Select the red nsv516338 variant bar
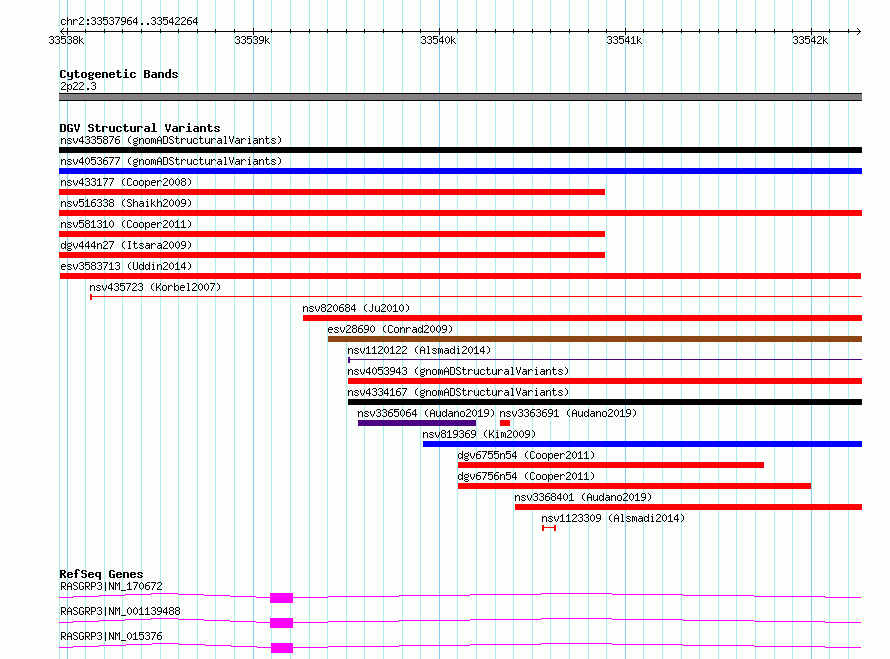890x659 pixels. pos(460,213)
